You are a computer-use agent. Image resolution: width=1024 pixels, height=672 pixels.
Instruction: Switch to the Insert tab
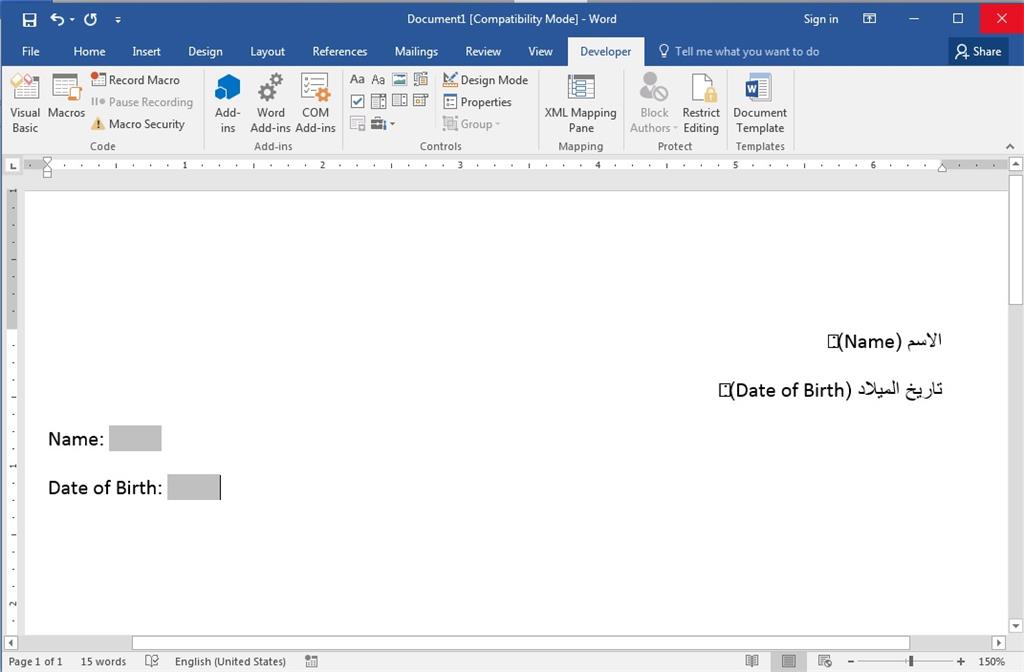[x=146, y=51]
